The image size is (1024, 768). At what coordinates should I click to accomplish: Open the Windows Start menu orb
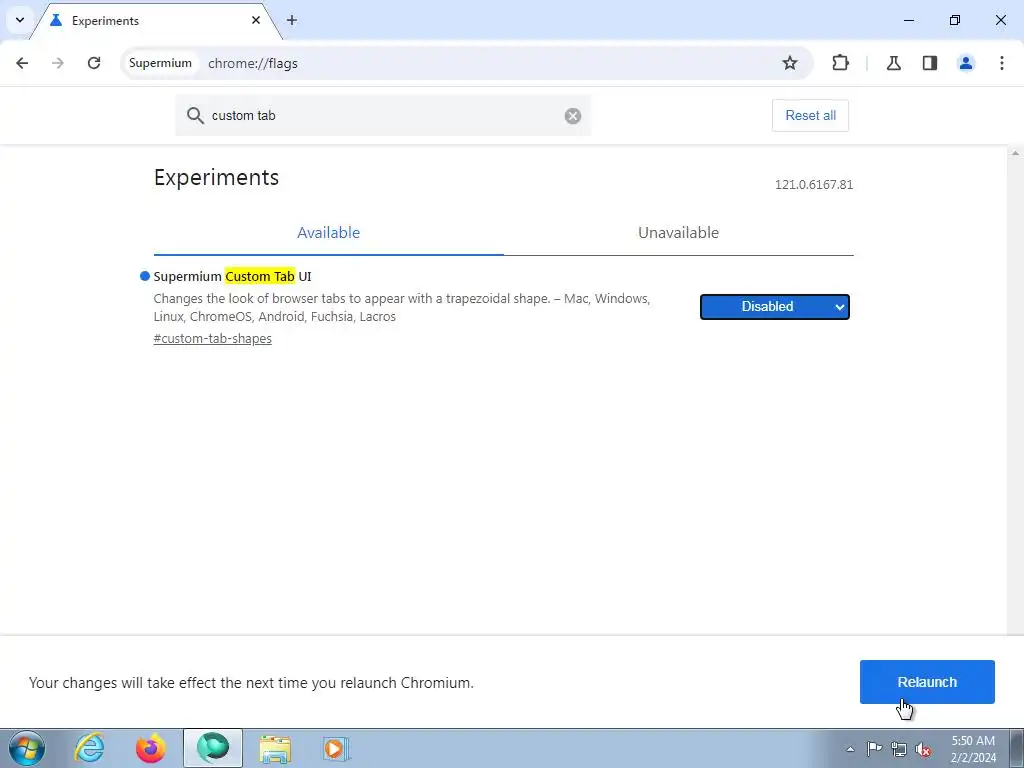pos(27,748)
